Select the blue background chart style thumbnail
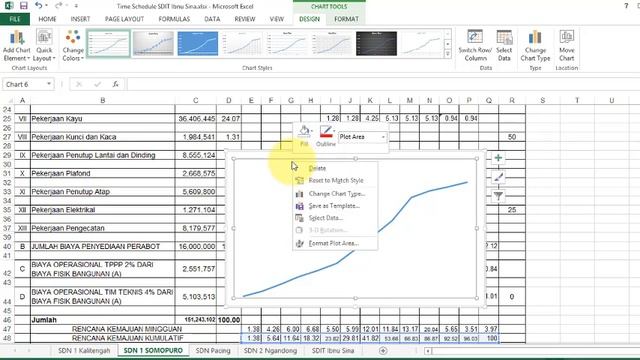The image size is (640, 360). tap(198, 43)
